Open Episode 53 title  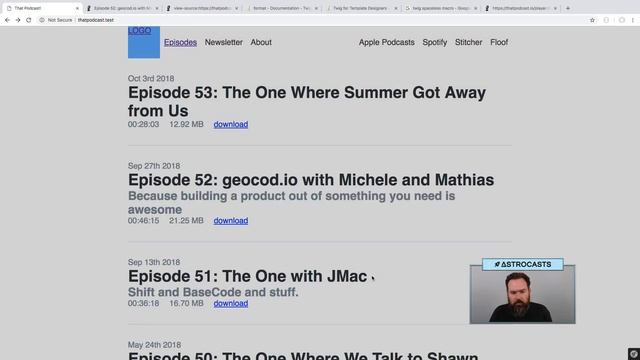point(307,102)
